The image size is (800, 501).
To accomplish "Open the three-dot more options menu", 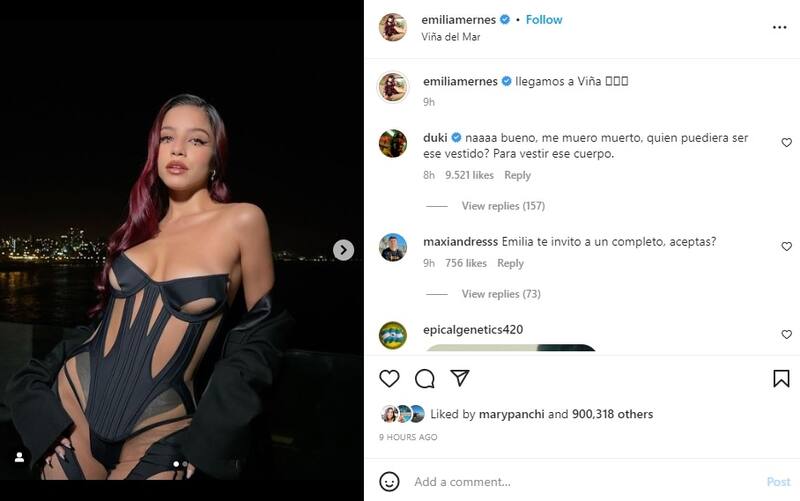I will 780,27.
